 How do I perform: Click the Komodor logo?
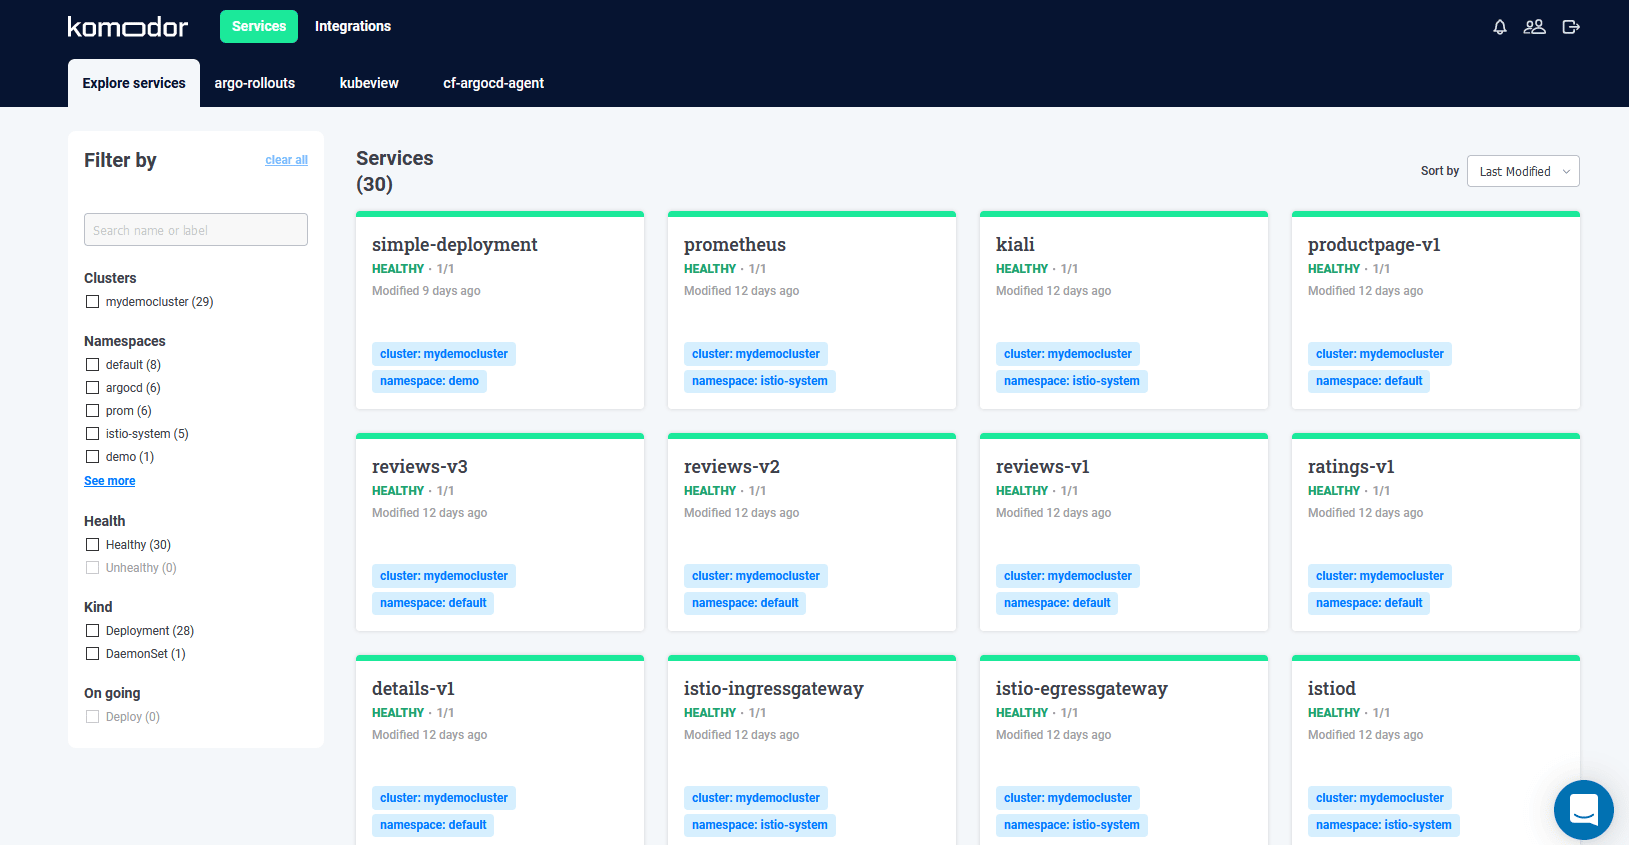(x=127, y=27)
